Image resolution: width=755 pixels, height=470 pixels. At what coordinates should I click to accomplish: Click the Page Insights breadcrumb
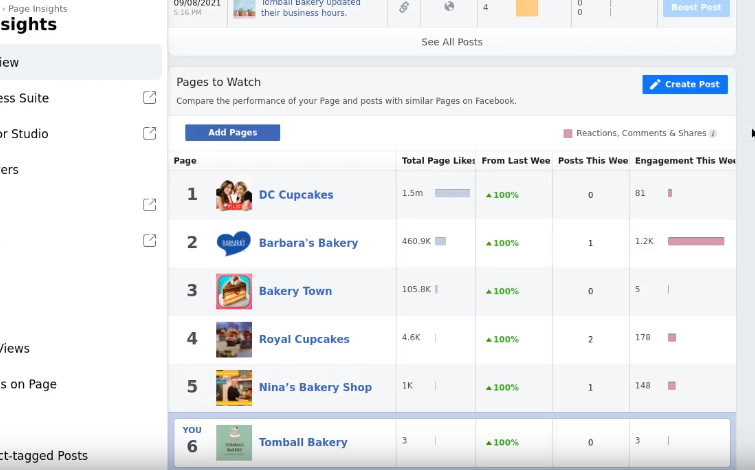tap(38, 9)
